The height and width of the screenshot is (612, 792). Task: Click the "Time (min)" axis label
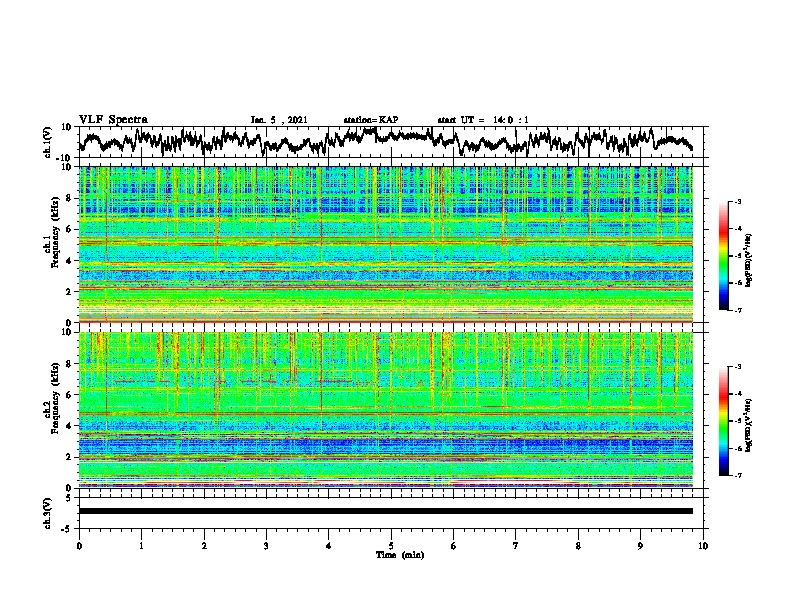click(400, 555)
